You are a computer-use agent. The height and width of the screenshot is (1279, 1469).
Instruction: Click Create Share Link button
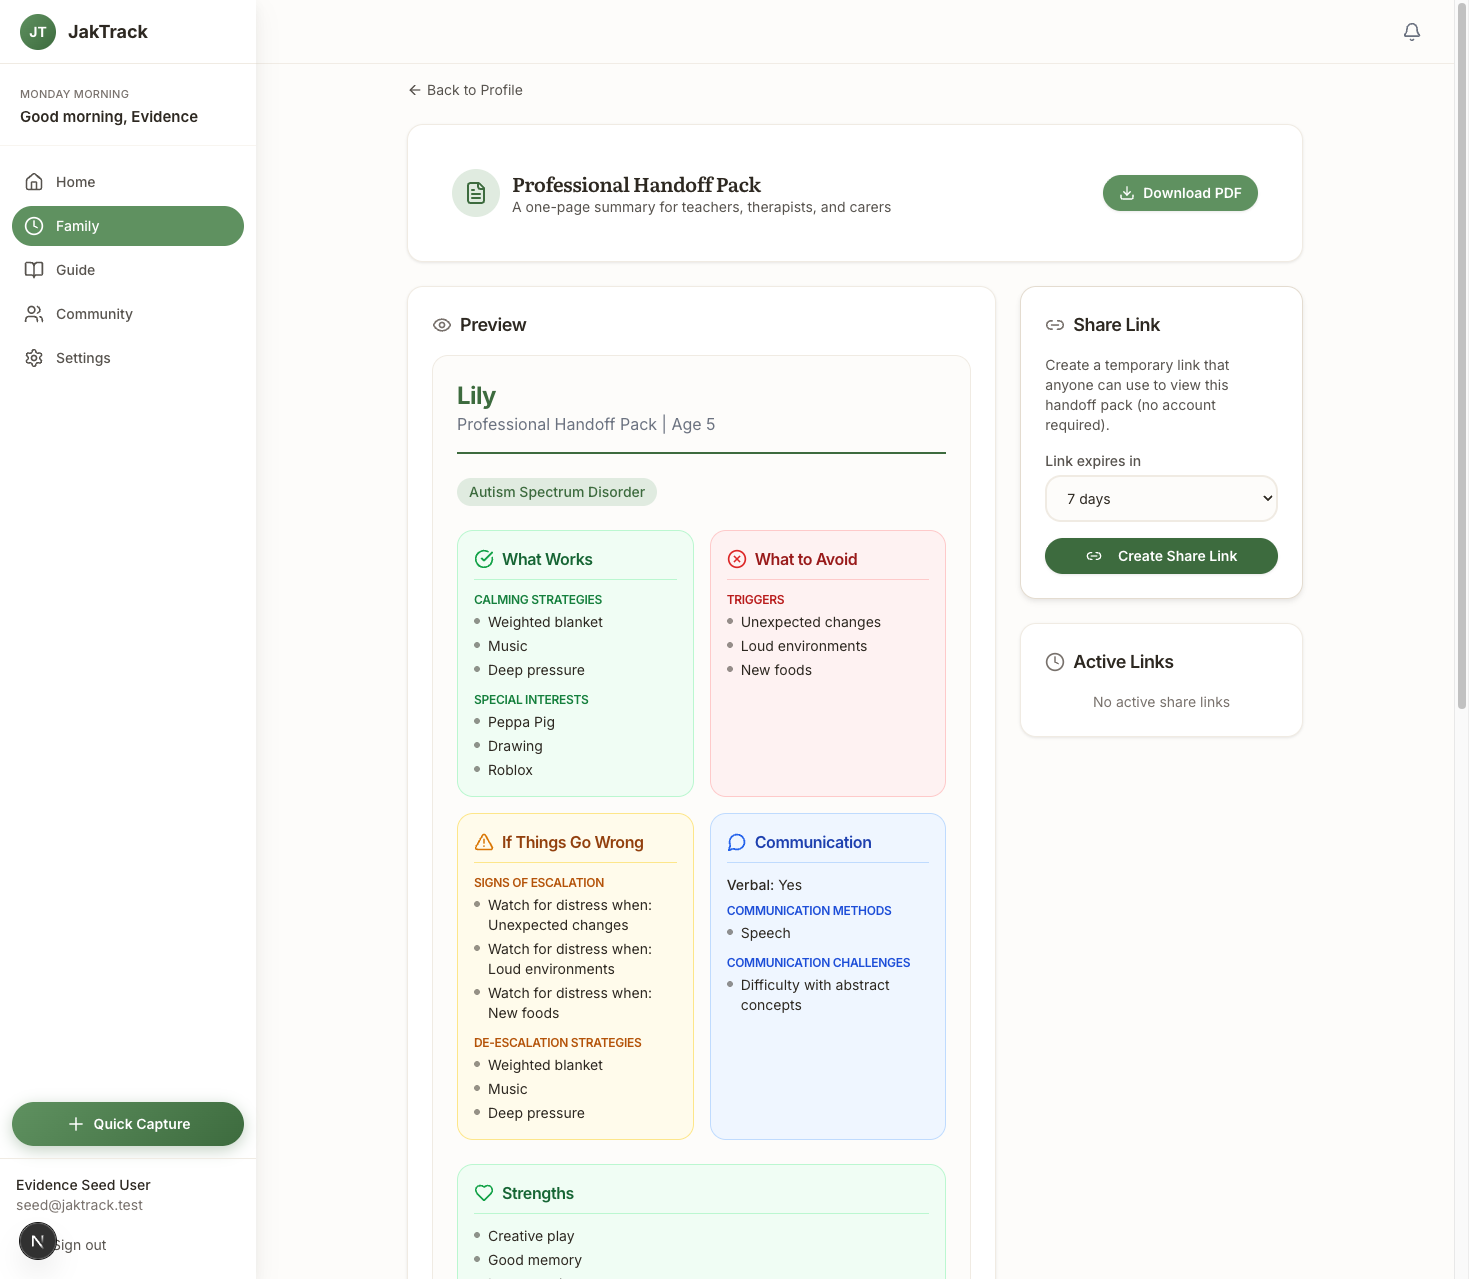(x=1161, y=556)
